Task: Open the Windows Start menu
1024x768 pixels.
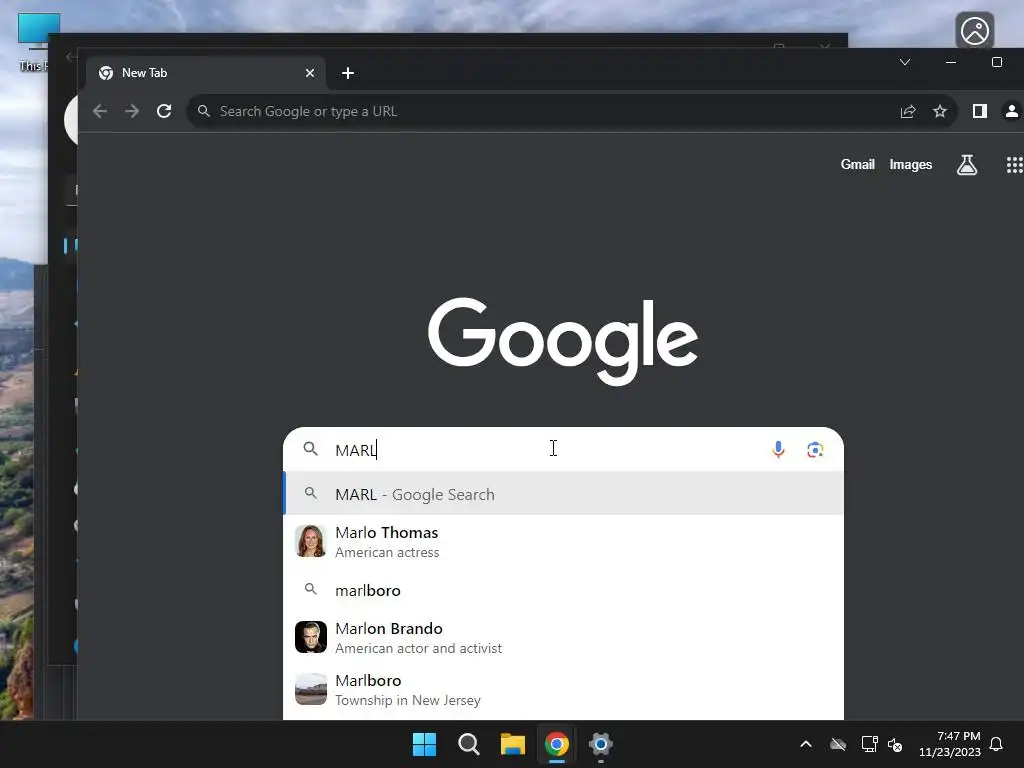Action: (x=424, y=744)
